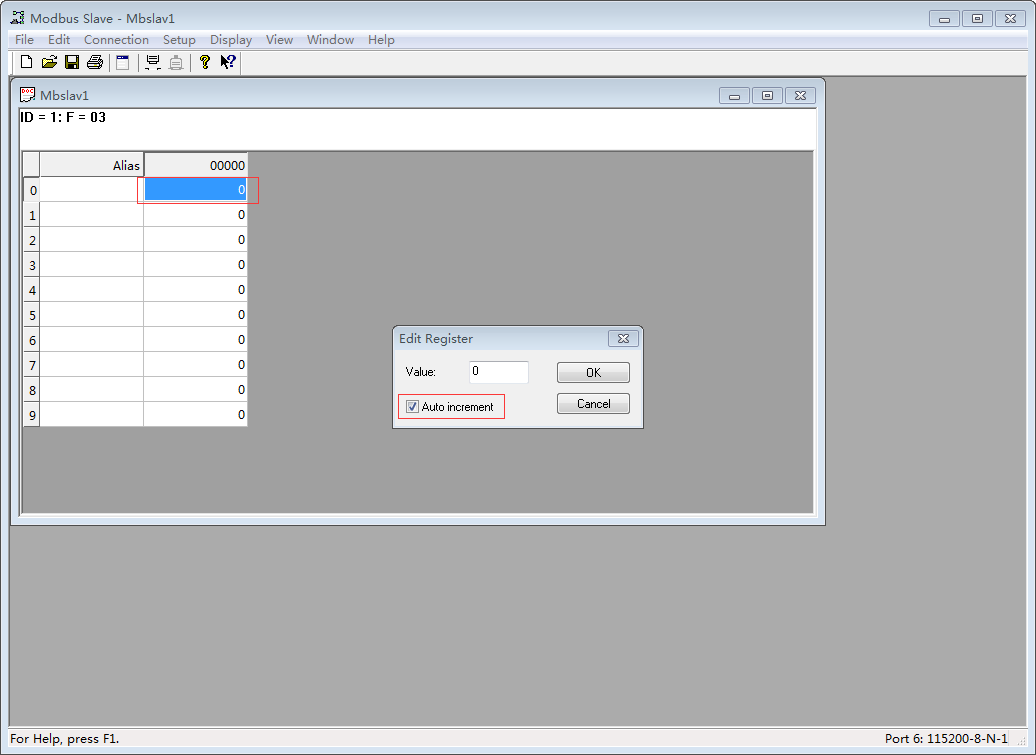Select the value cell in row 8
The height and width of the screenshot is (755, 1036).
(x=196, y=390)
